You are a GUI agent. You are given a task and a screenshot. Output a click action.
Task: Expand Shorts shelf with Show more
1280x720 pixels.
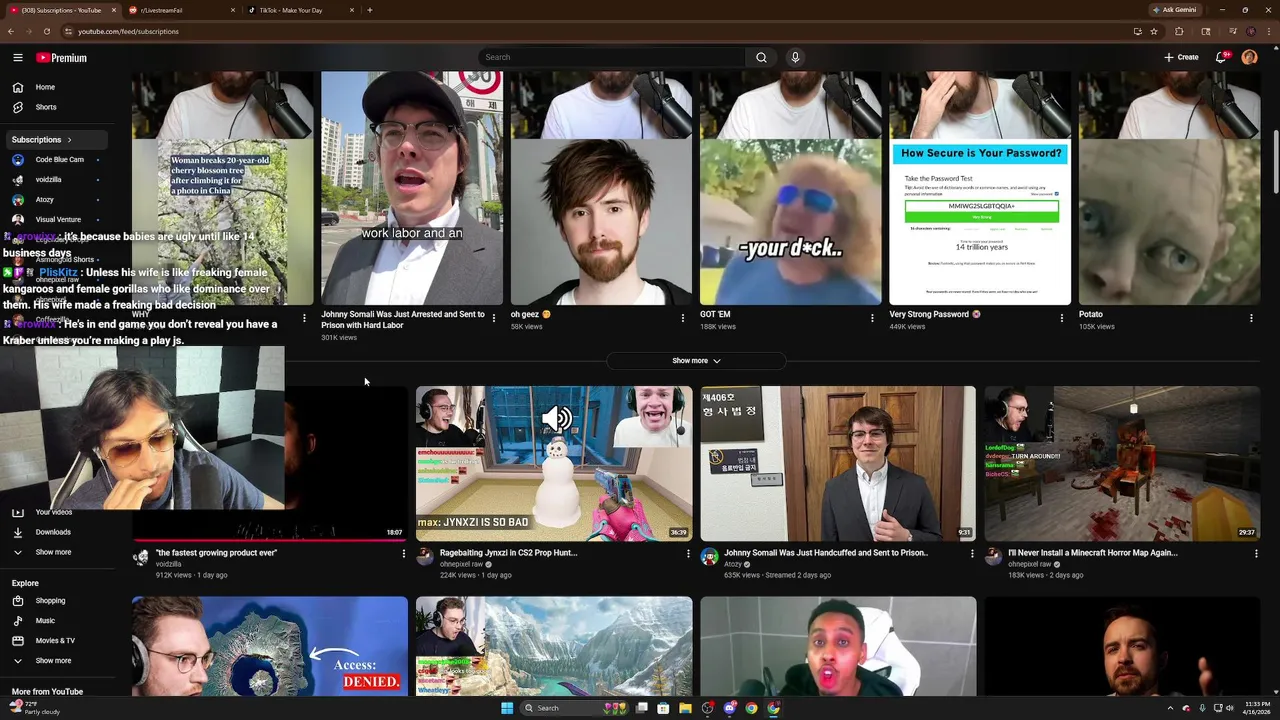coord(696,360)
